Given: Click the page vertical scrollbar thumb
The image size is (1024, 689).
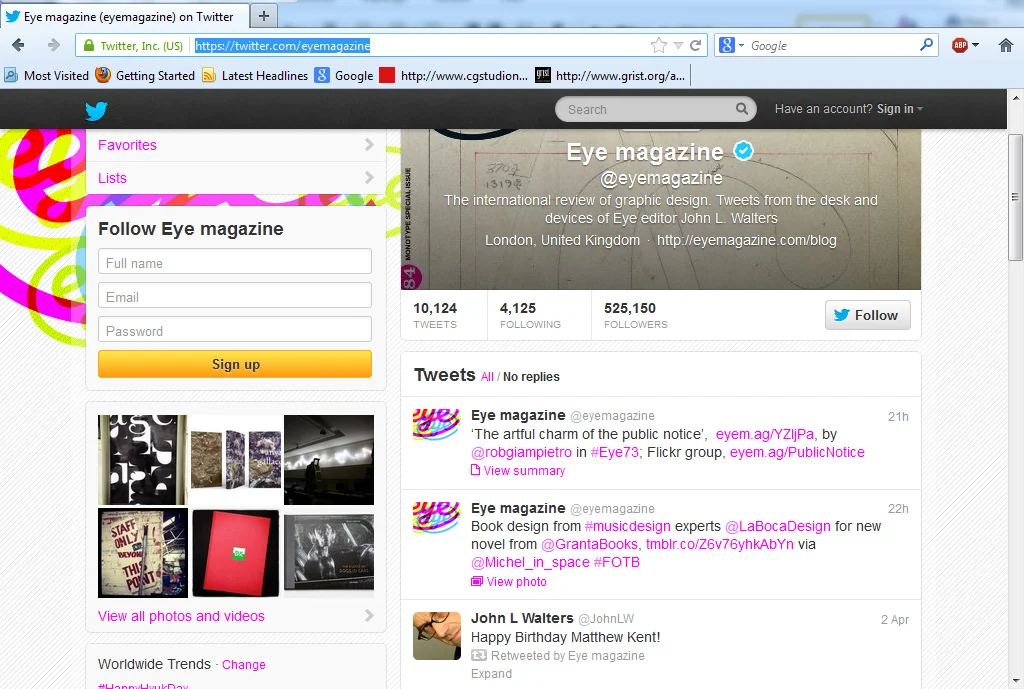Looking at the screenshot, I should (x=1015, y=197).
